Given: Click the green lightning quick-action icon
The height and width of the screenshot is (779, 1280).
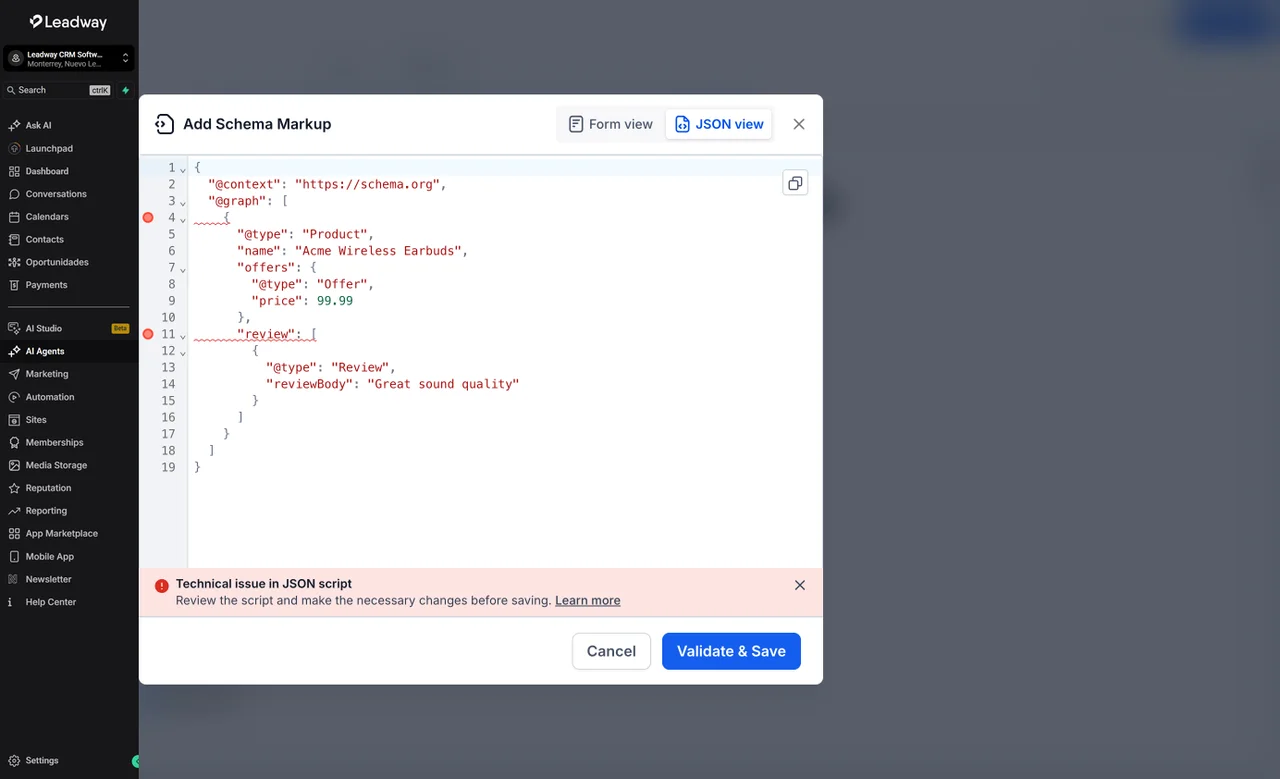Looking at the screenshot, I should 125,90.
